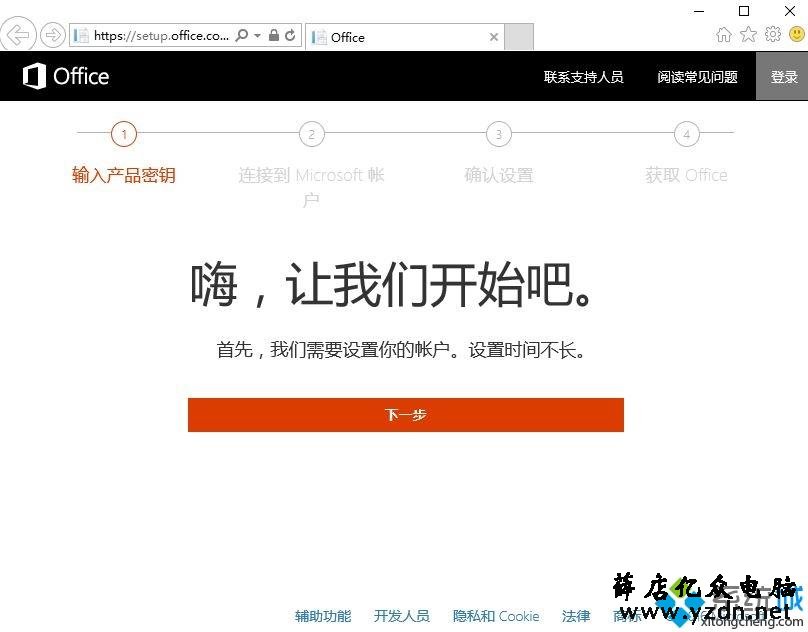808x632 pixels.
Task: Click the Office logo in the header
Action: (66, 76)
